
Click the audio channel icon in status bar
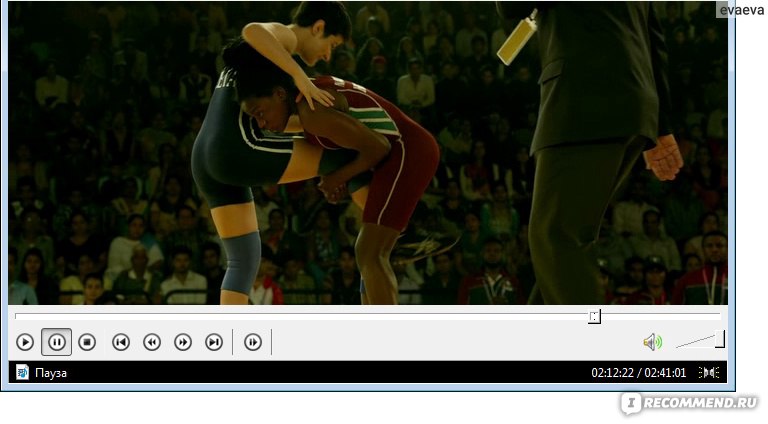[x=709, y=373]
